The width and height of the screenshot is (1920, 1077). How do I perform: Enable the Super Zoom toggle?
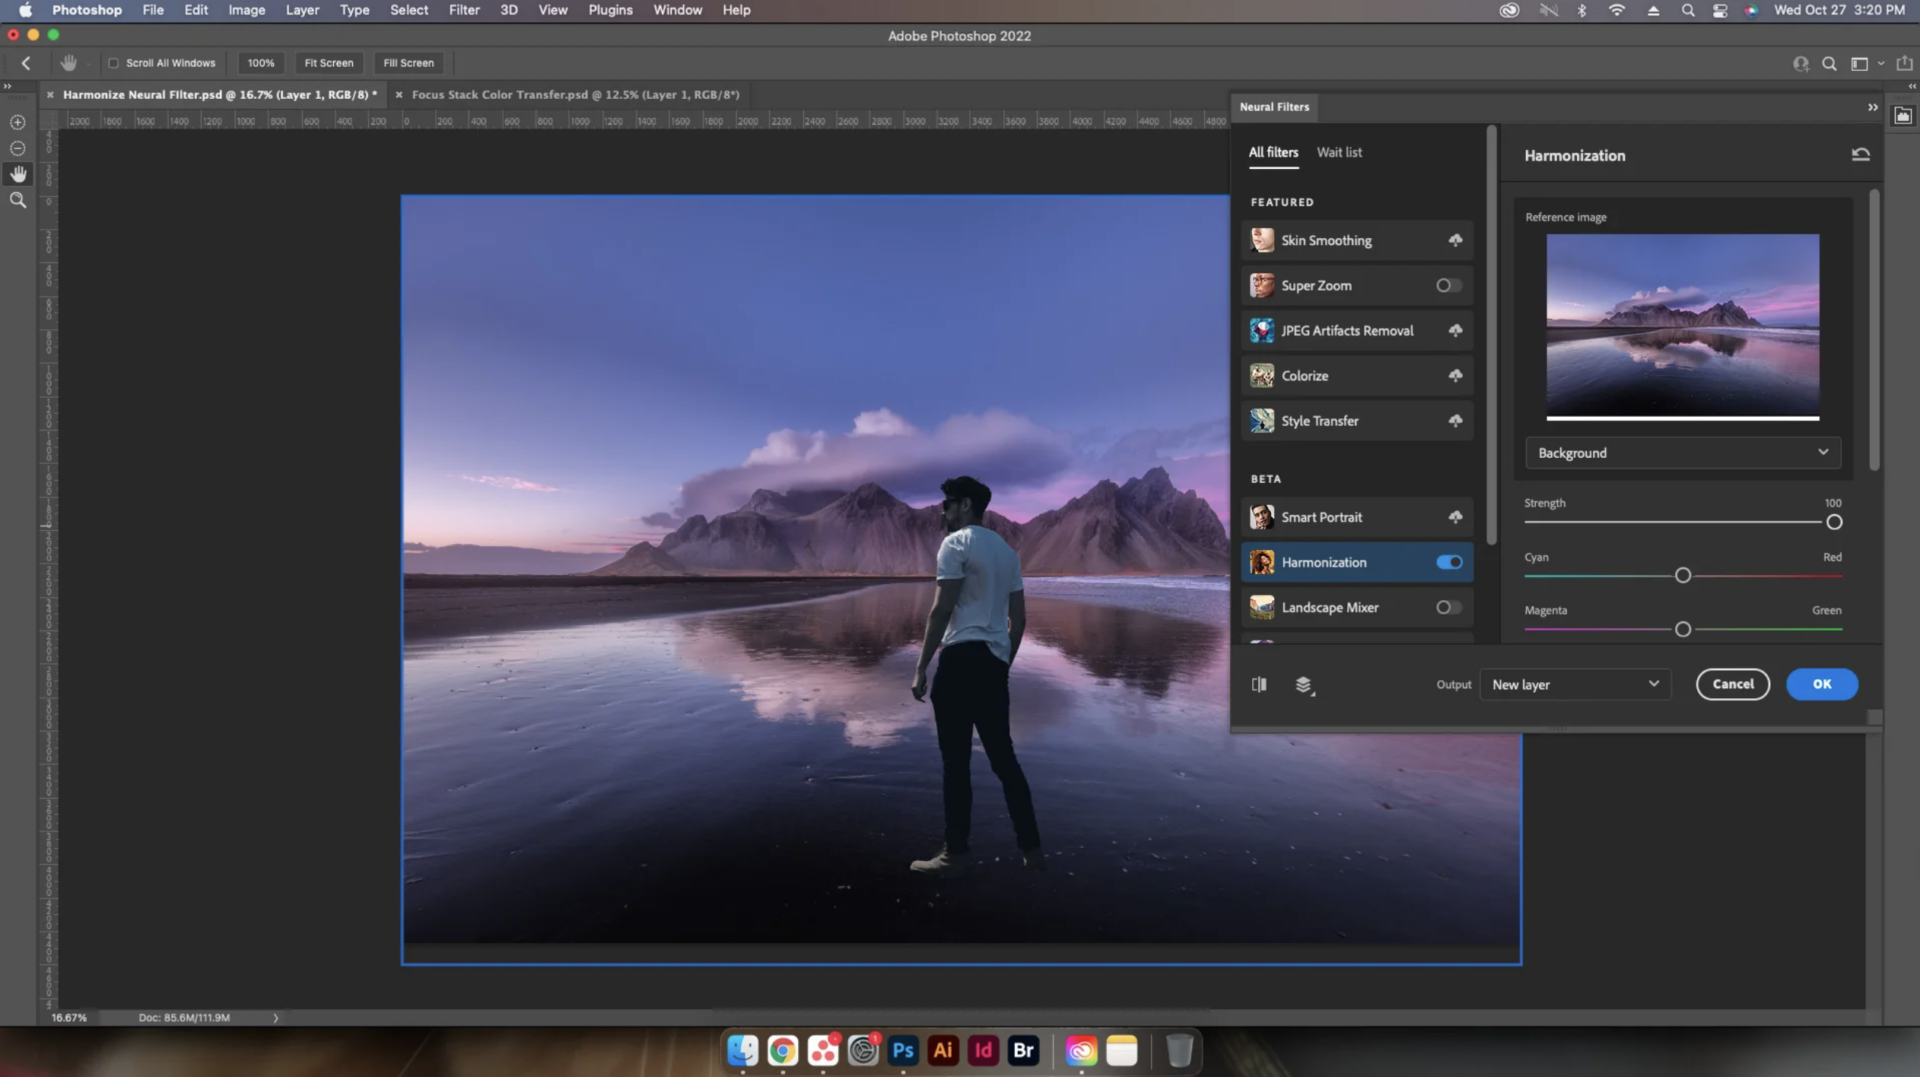click(1448, 286)
